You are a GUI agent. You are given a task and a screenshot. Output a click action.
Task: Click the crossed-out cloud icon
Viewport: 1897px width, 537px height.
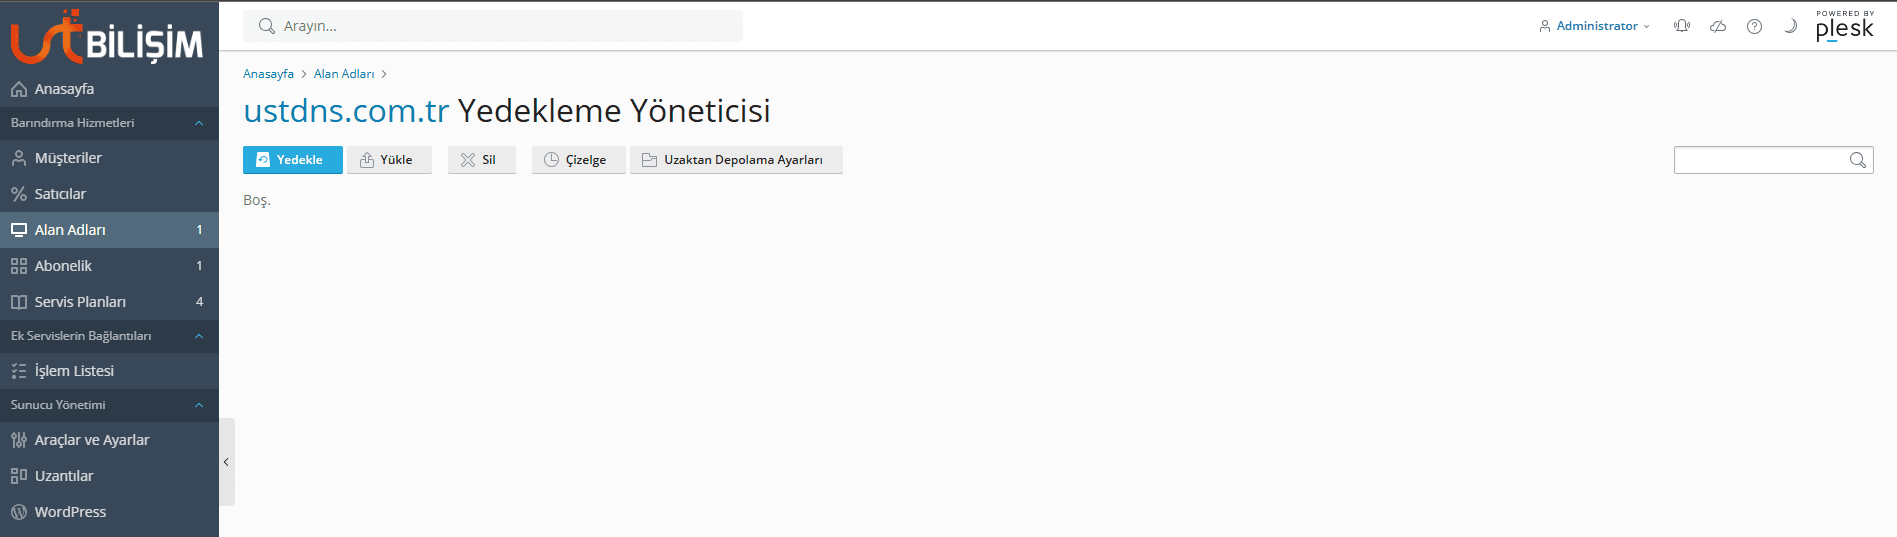click(1718, 26)
